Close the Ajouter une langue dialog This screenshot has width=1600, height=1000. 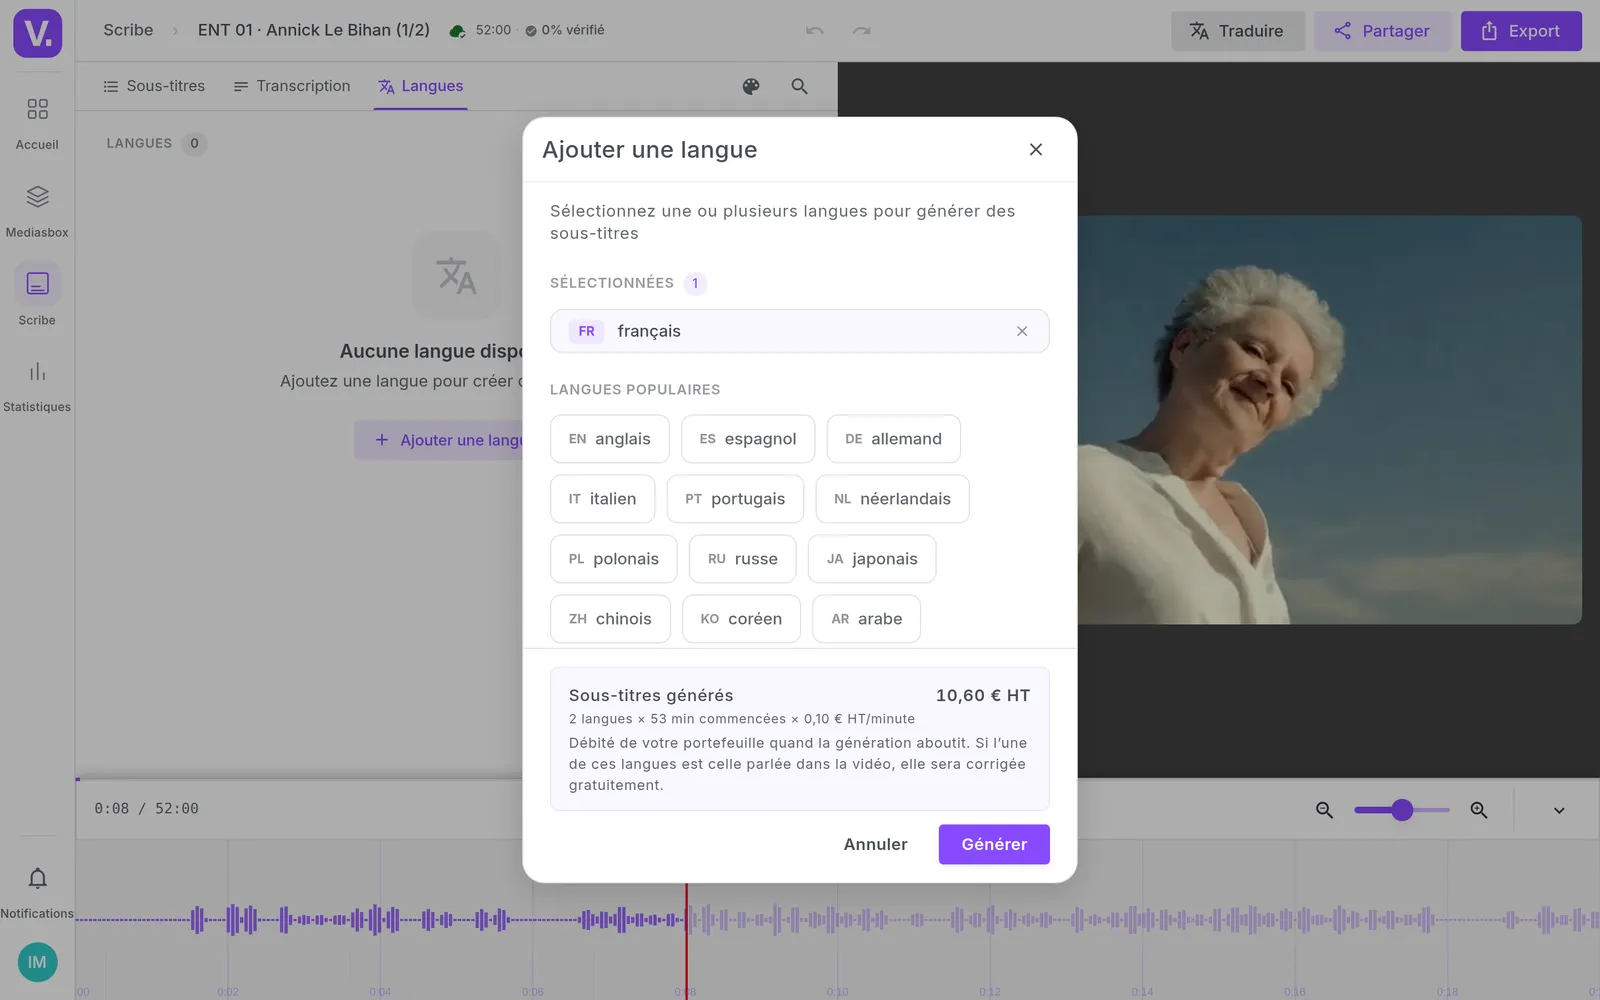click(1036, 149)
